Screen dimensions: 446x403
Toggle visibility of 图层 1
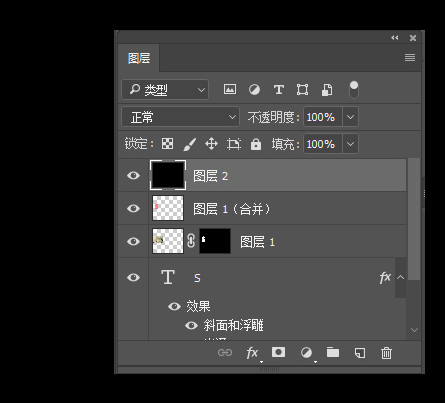click(133, 241)
